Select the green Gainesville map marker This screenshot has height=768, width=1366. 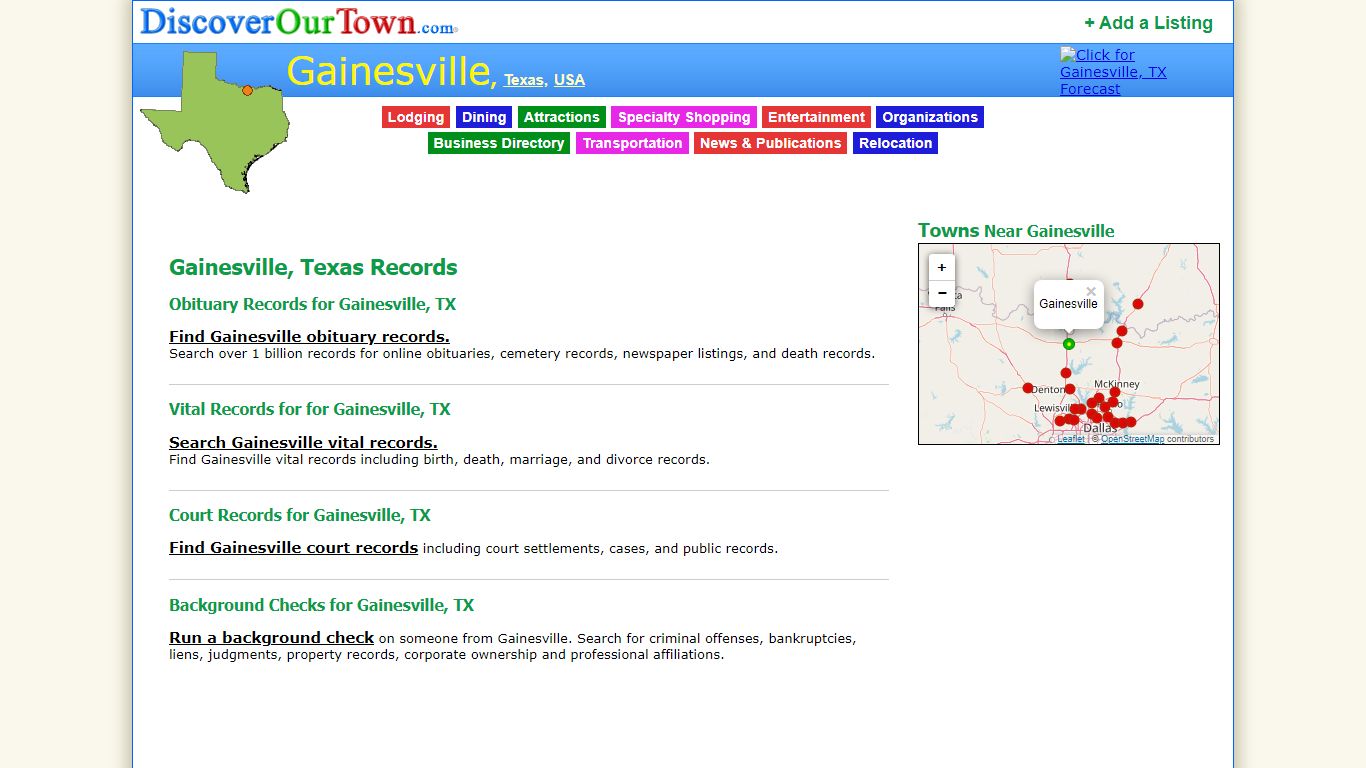(x=1069, y=344)
